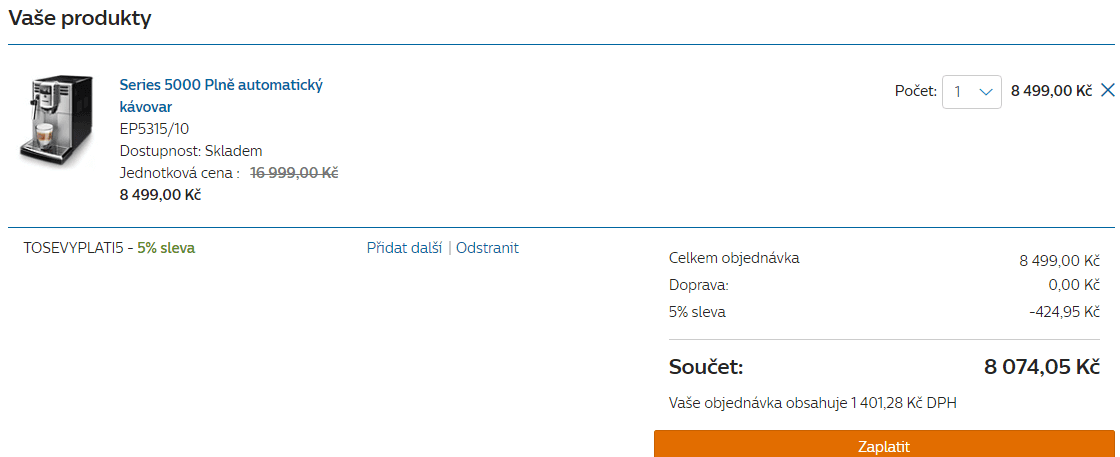
Task: Click the green 5% sleva coupon label
Action: [x=166, y=248]
